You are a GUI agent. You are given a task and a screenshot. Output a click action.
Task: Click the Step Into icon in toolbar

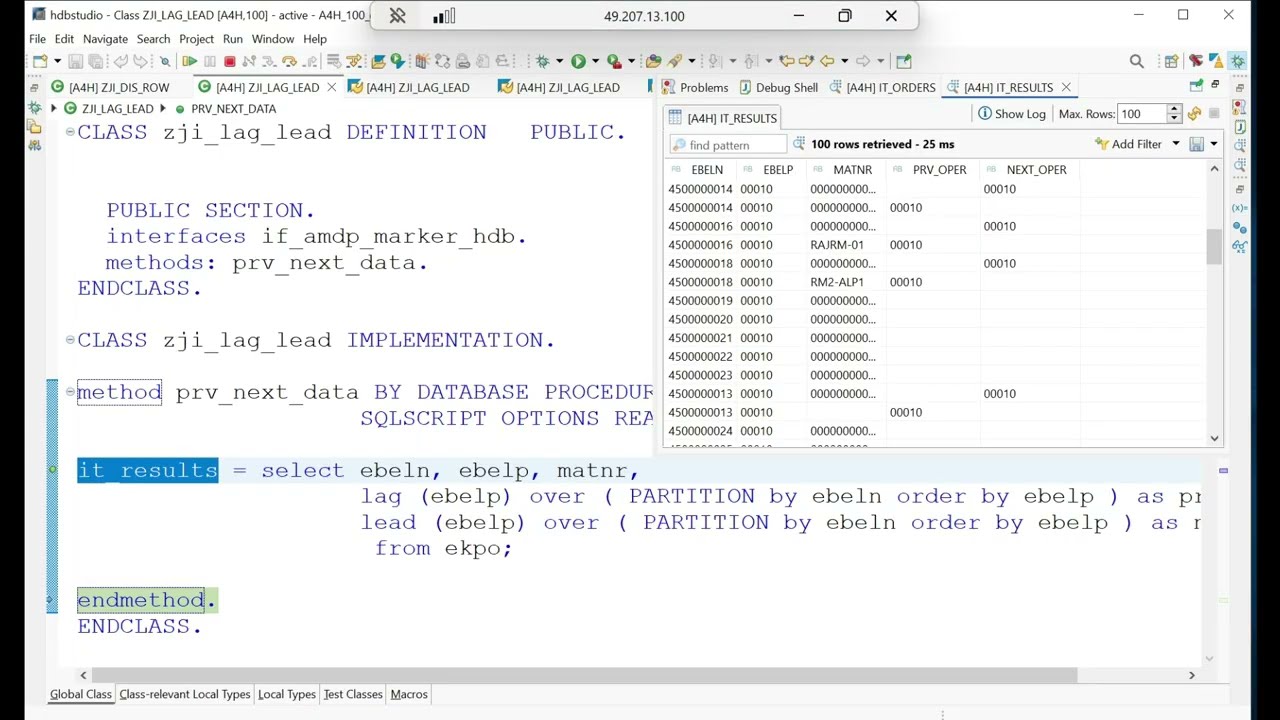point(268,61)
